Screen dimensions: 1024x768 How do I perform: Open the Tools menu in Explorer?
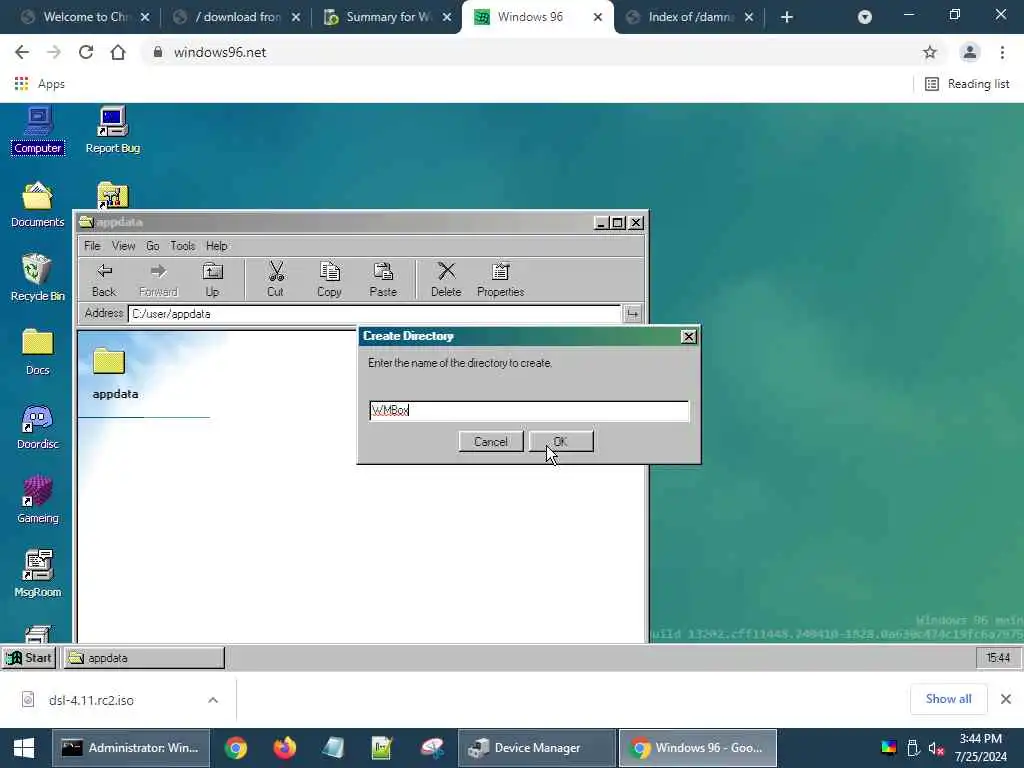click(183, 246)
